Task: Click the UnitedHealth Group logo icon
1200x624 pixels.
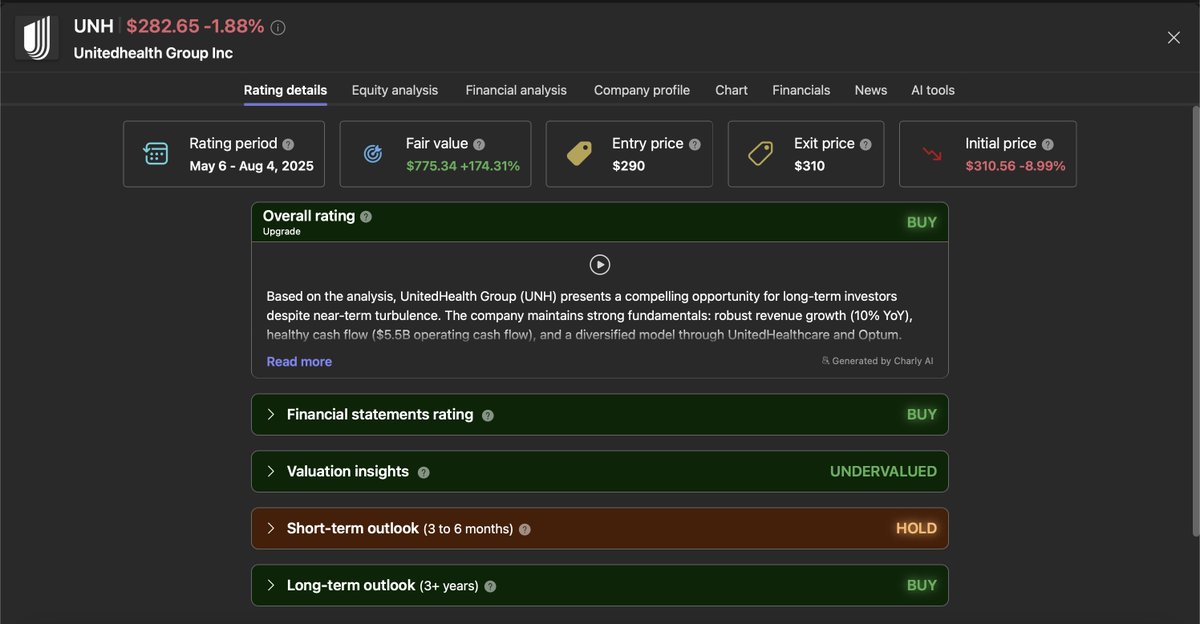Action: (36, 38)
